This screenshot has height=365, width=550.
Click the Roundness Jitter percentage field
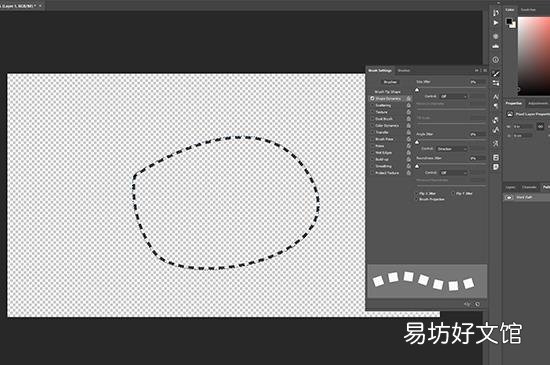pyautogui.click(x=478, y=158)
